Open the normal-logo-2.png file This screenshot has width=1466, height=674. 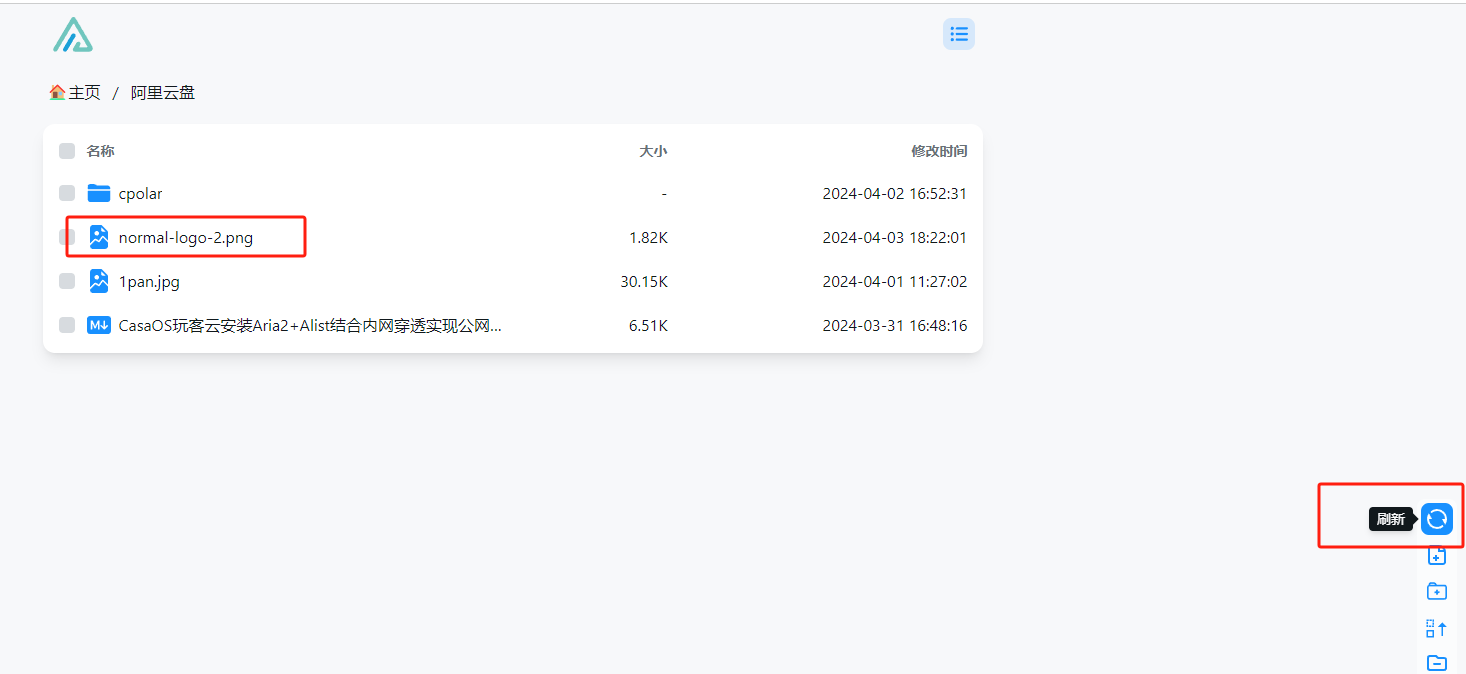pyautogui.click(x=186, y=238)
